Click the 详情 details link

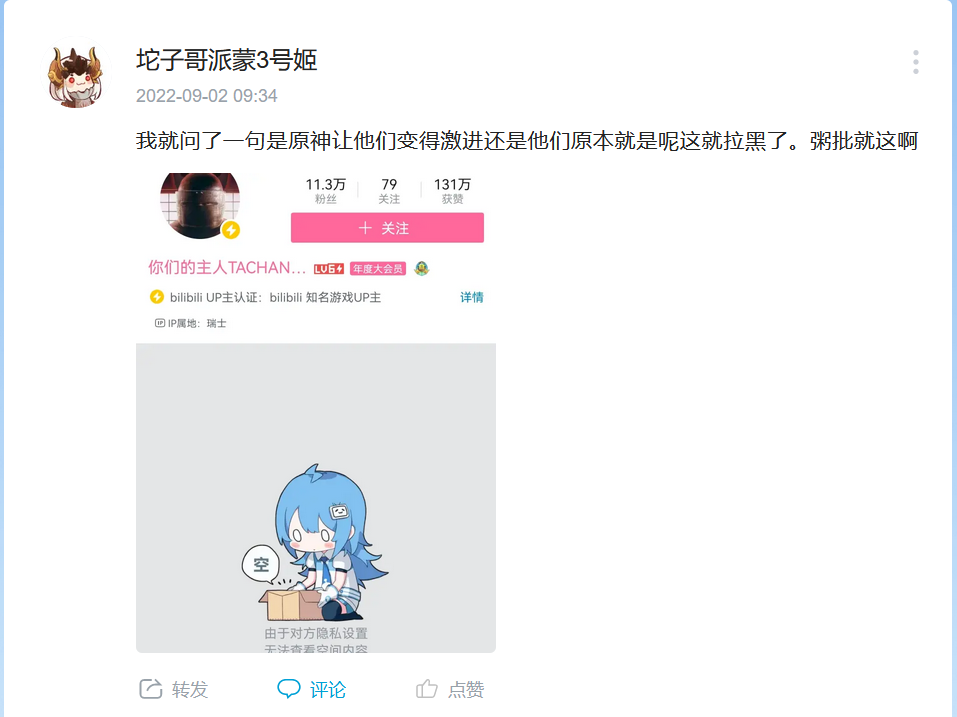coord(471,297)
